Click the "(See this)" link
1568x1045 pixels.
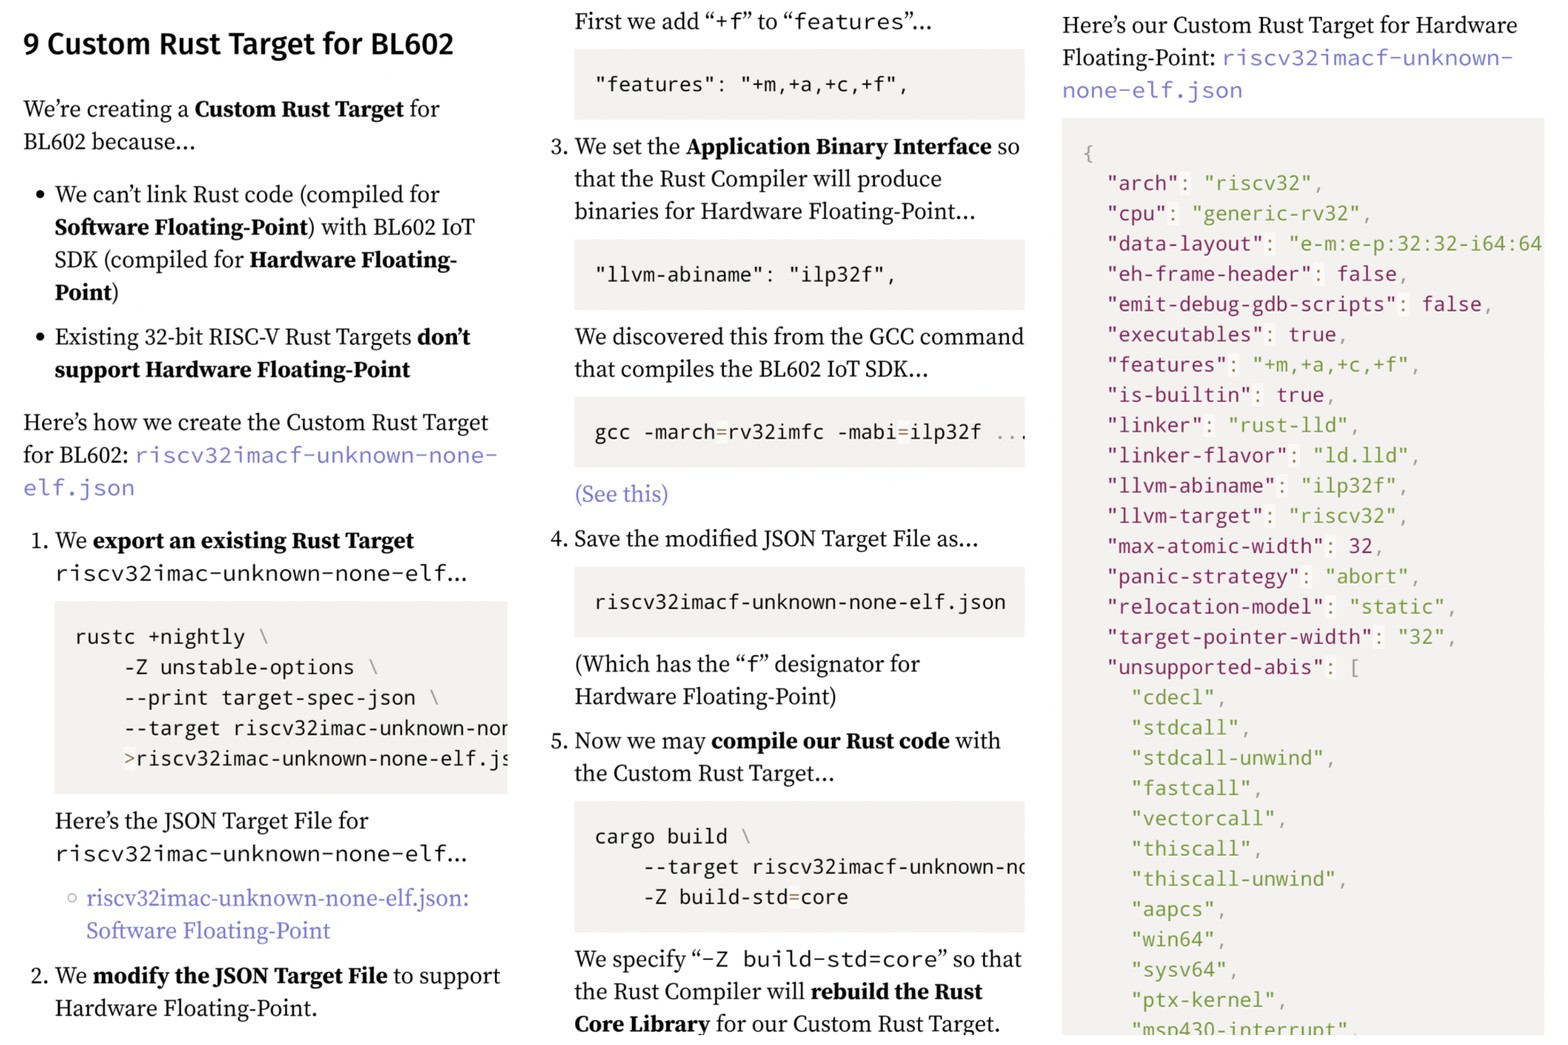point(621,494)
